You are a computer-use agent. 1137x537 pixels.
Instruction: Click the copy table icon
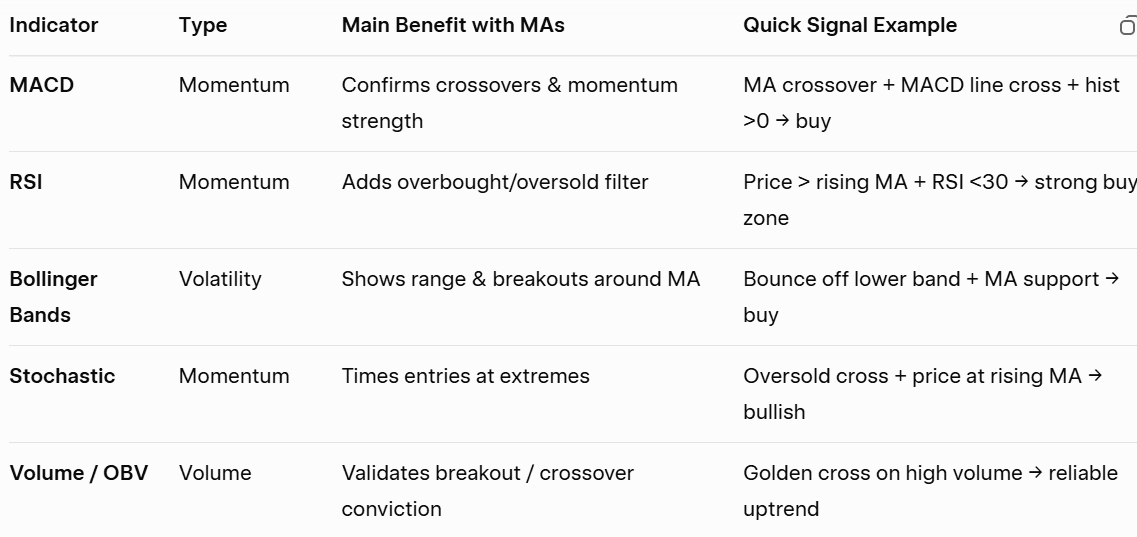pyautogui.click(x=1128, y=27)
